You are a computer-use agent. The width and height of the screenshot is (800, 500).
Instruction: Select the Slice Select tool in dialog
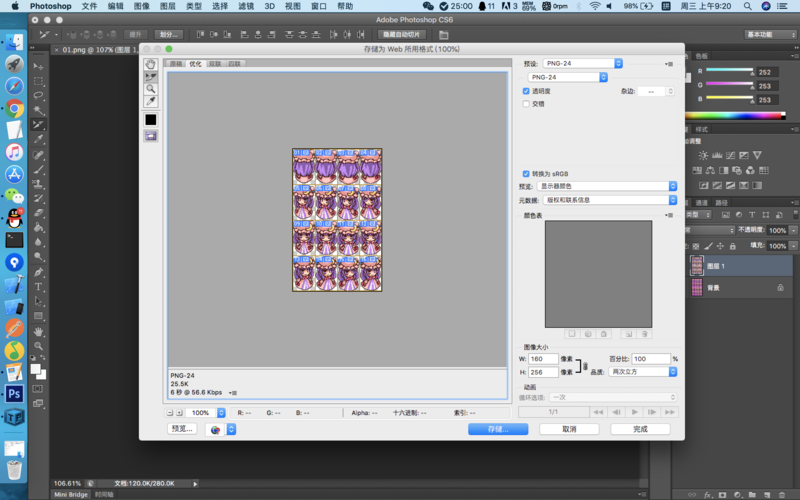[x=151, y=77]
